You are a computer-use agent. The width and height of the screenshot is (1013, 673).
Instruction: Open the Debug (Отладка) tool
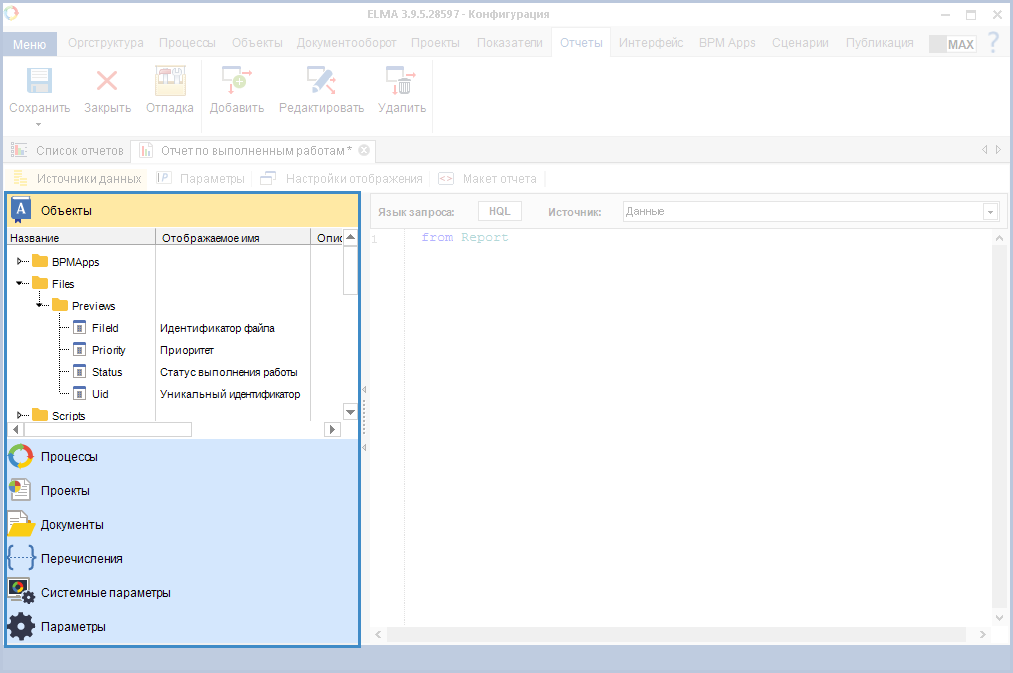click(x=170, y=82)
